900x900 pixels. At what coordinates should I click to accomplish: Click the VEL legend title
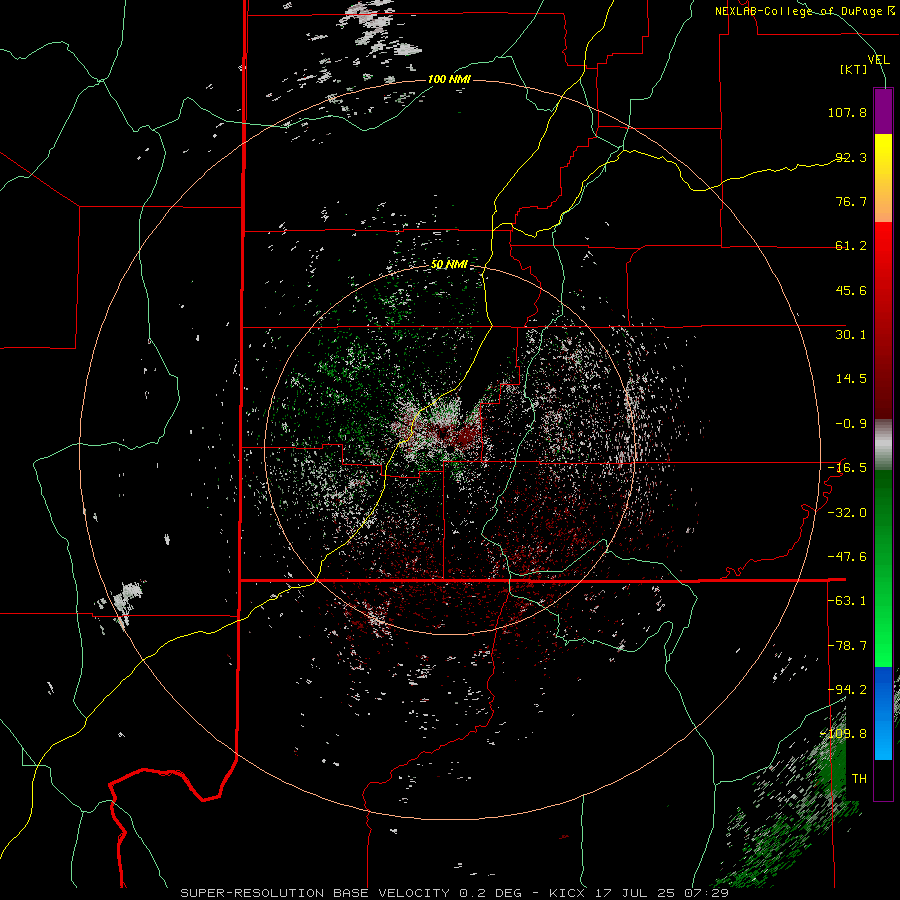tap(878, 59)
